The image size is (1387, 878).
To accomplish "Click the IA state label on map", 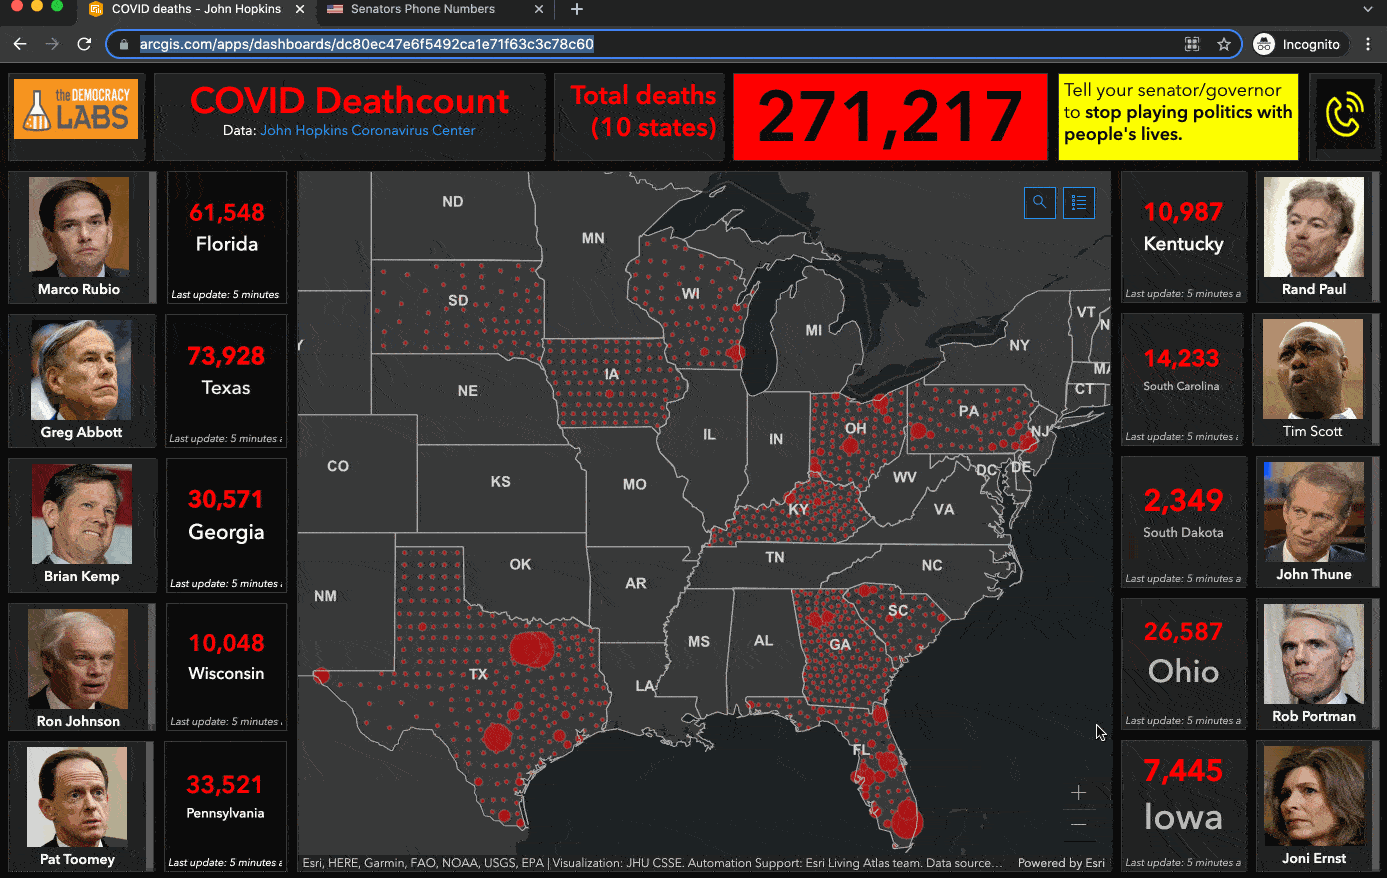I will pyautogui.click(x=612, y=374).
